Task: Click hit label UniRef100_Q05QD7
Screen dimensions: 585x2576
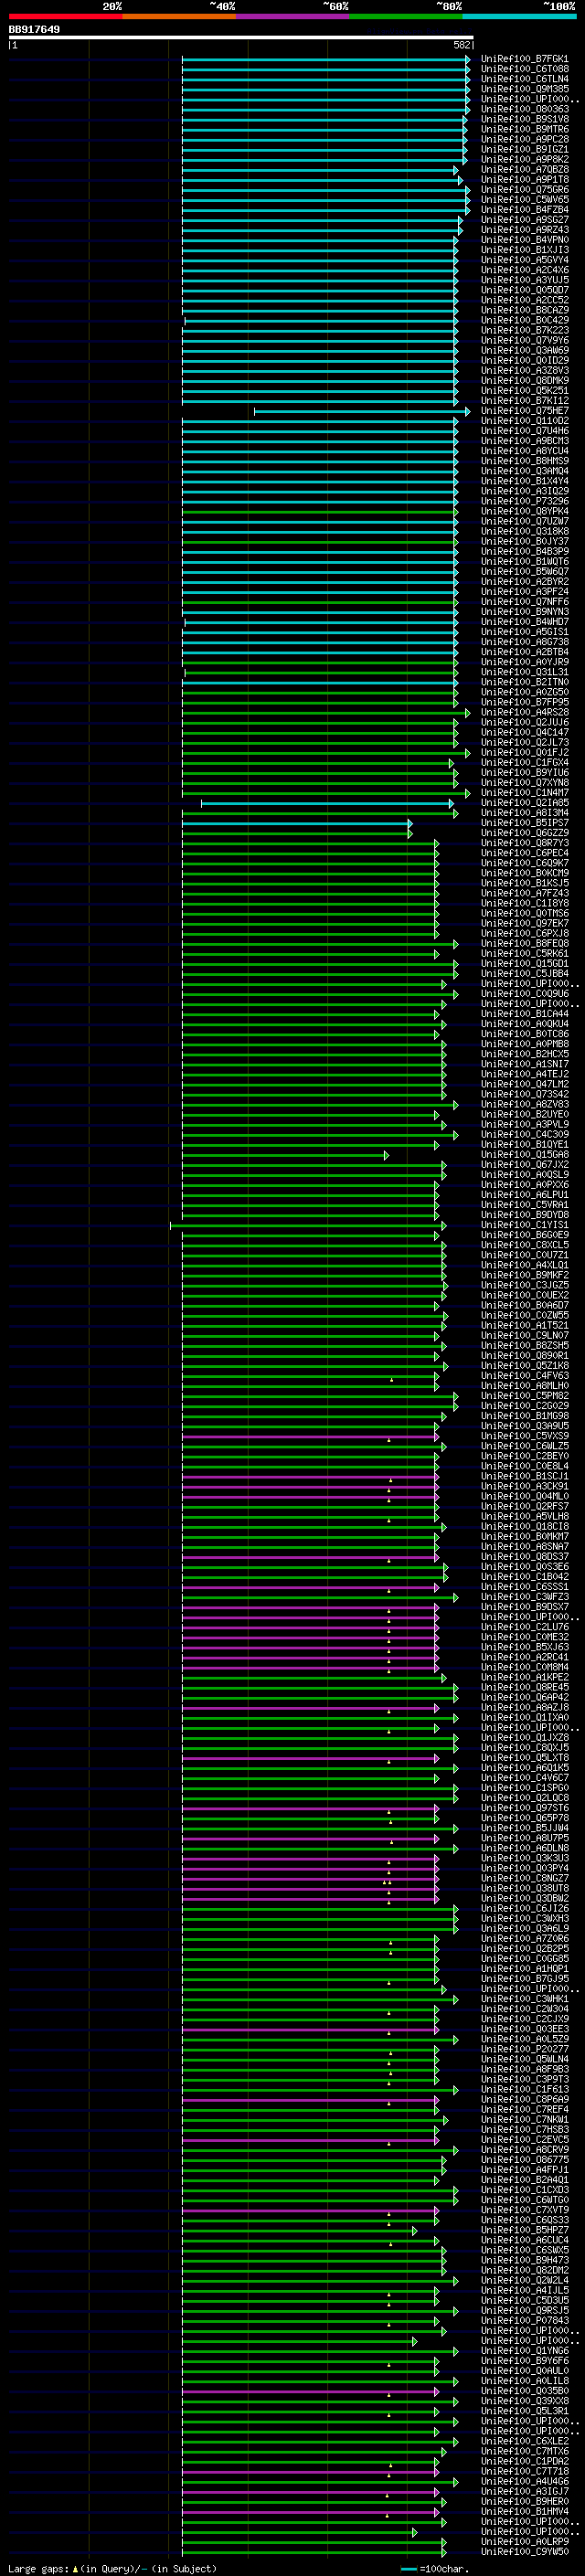Action: click(525, 290)
